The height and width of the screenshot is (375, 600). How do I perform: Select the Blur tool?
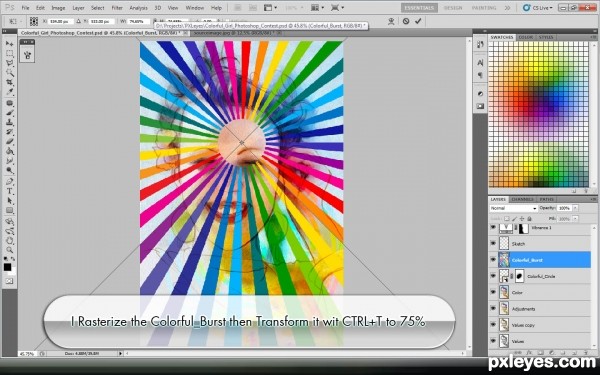click(9, 161)
